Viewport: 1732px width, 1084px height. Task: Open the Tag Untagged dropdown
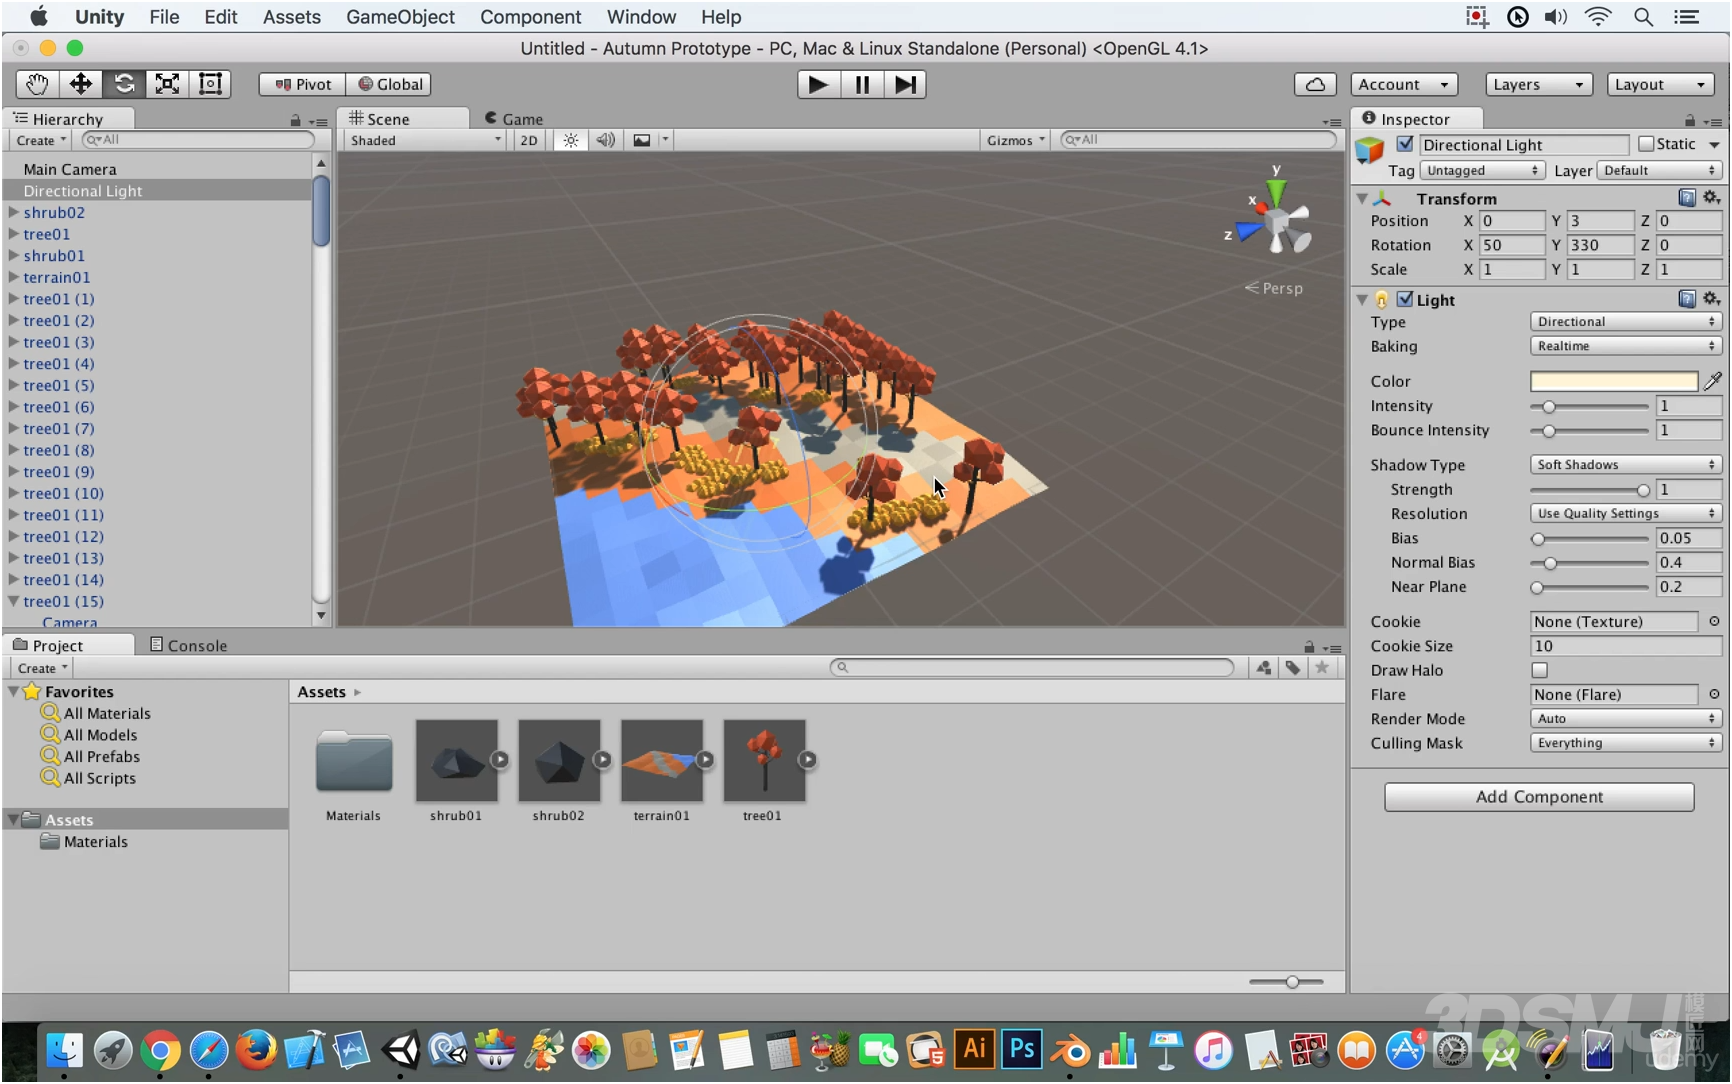(x=1482, y=171)
